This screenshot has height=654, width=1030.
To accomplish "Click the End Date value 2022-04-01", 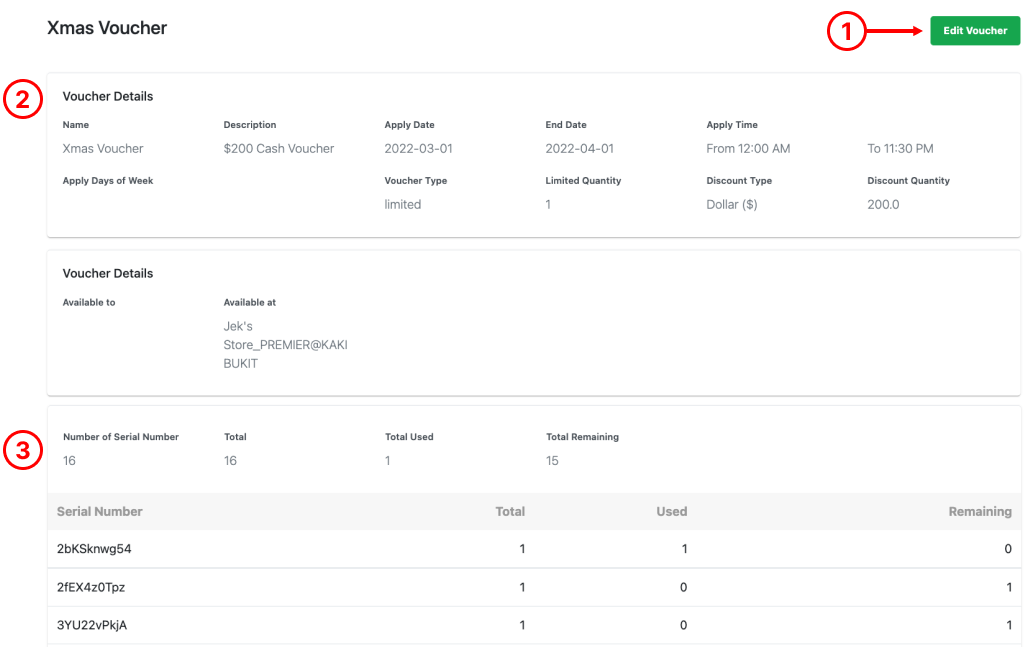I will (x=579, y=148).
